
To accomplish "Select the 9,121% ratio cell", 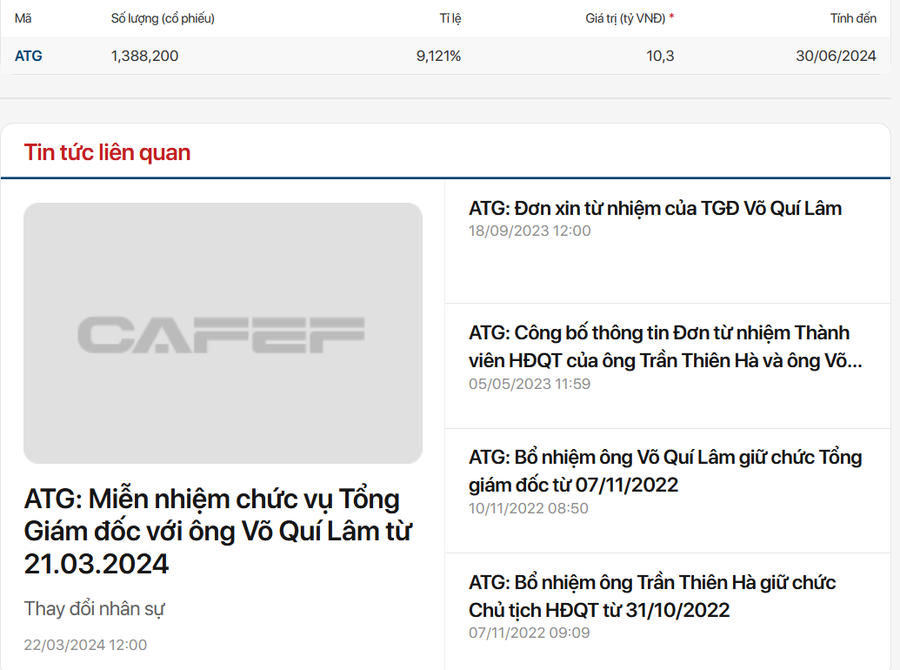I will (439, 56).
